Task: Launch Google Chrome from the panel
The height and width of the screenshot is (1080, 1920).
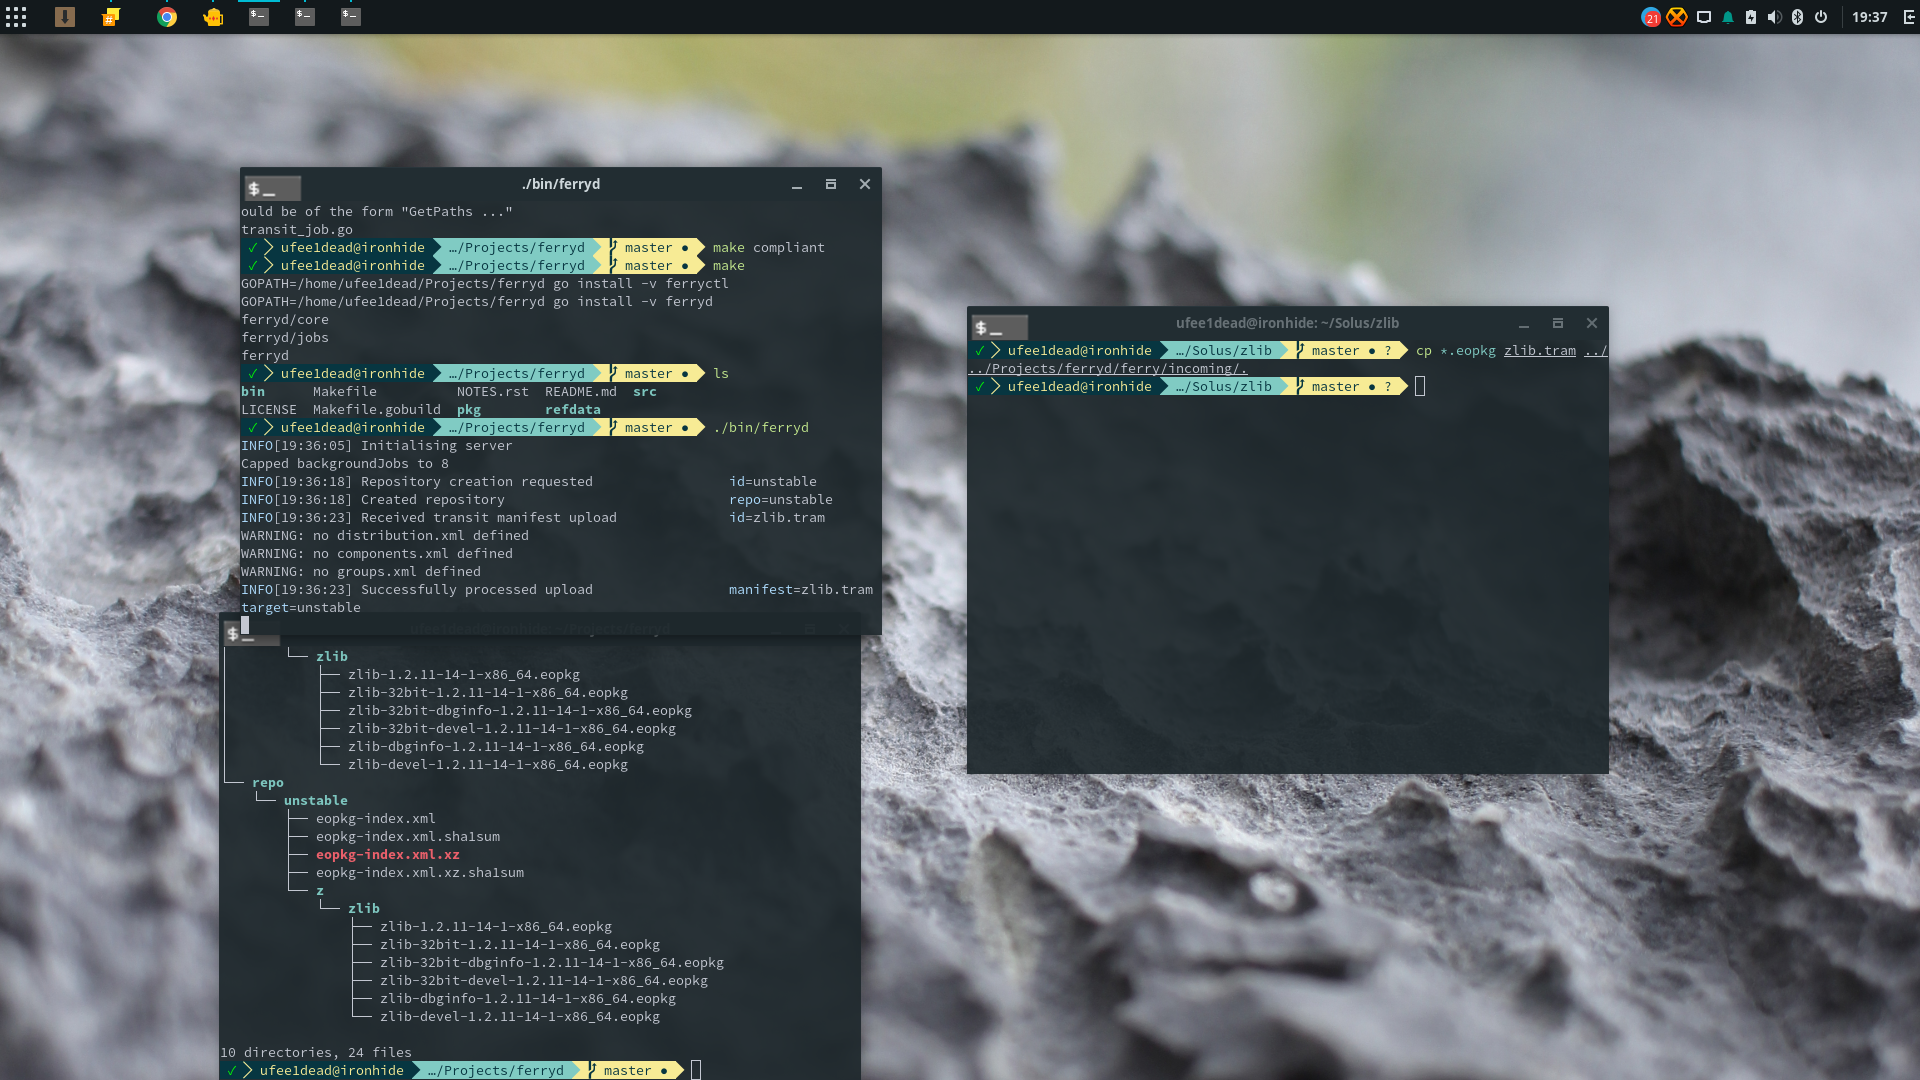Action: tap(167, 17)
